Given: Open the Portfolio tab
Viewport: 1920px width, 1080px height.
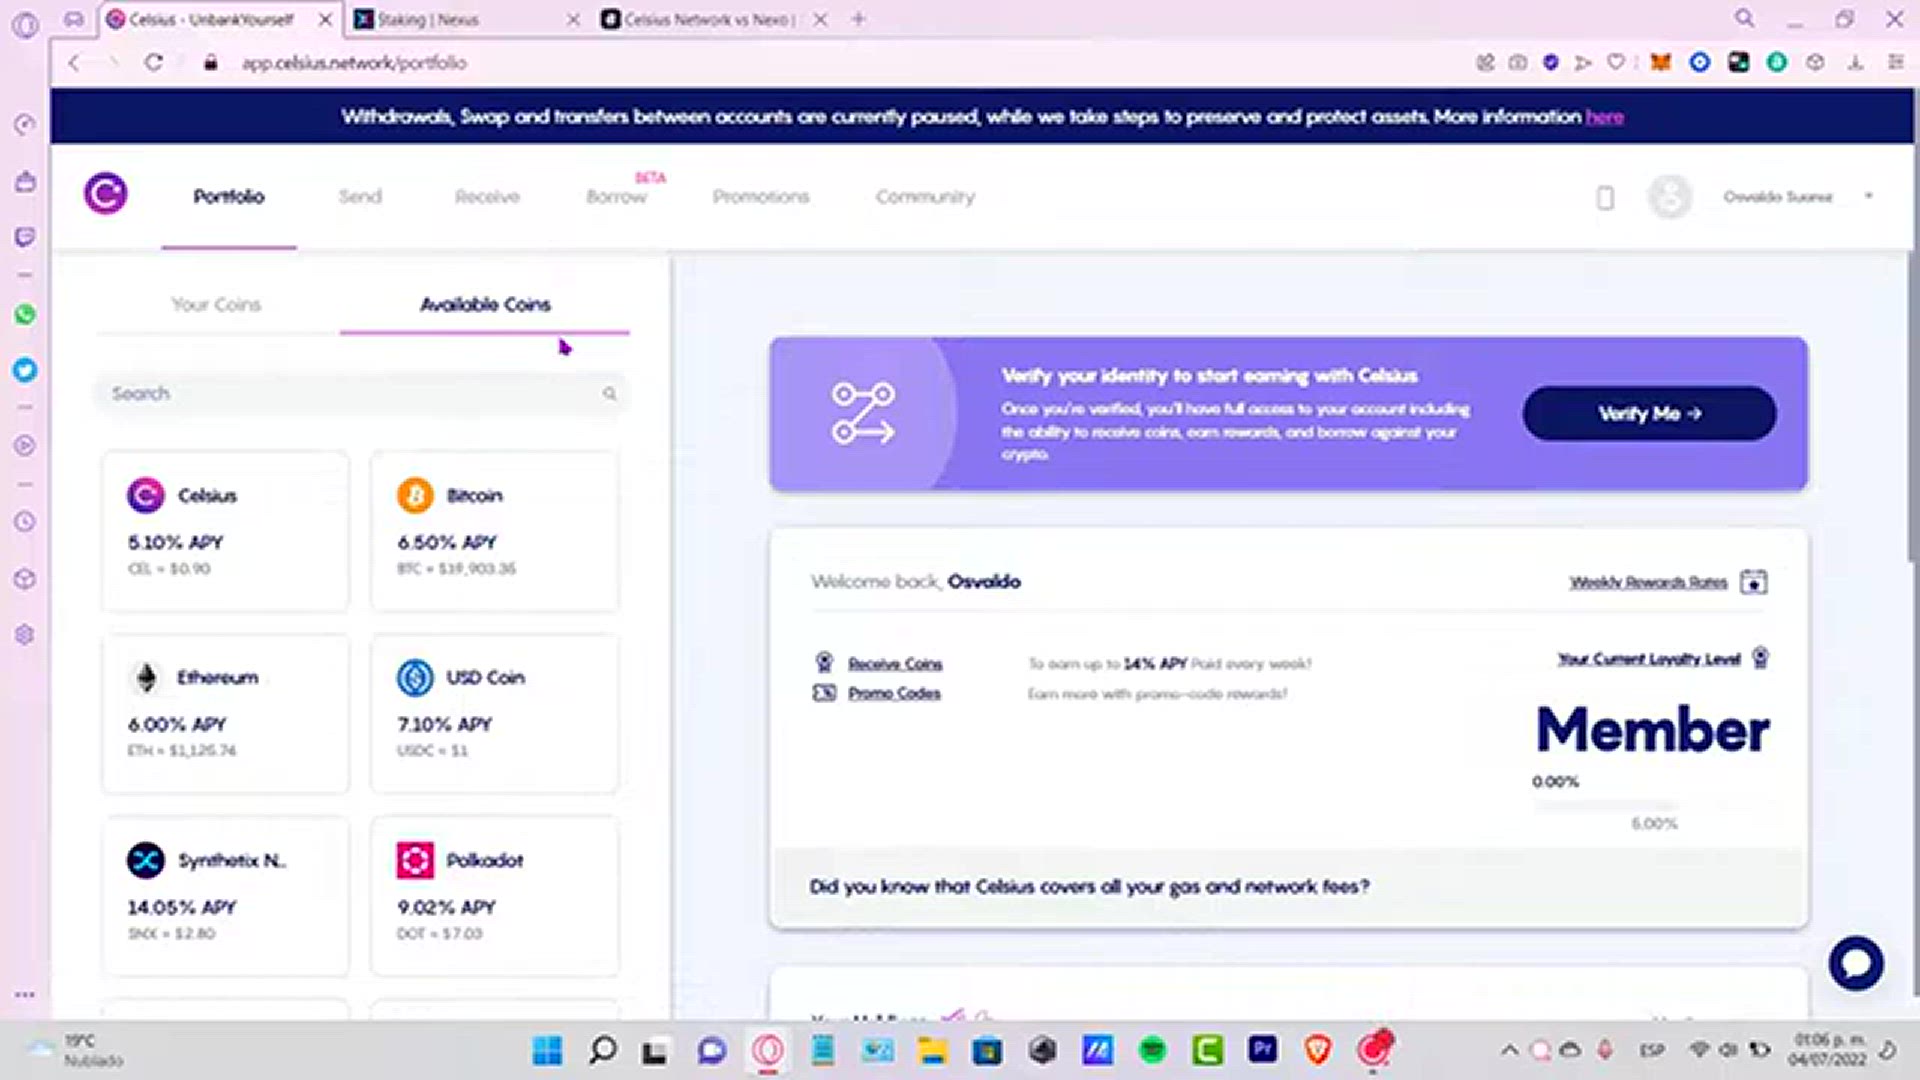Looking at the screenshot, I should (229, 197).
